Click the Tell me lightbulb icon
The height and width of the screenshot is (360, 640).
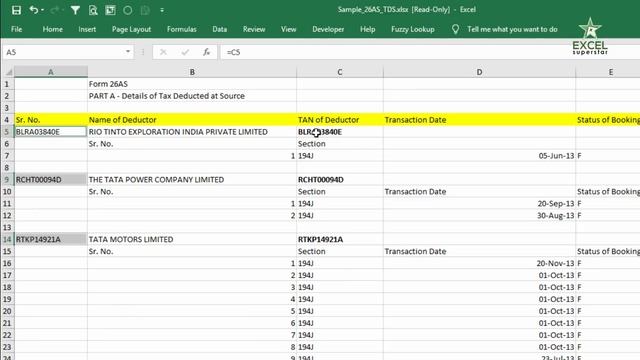456,29
